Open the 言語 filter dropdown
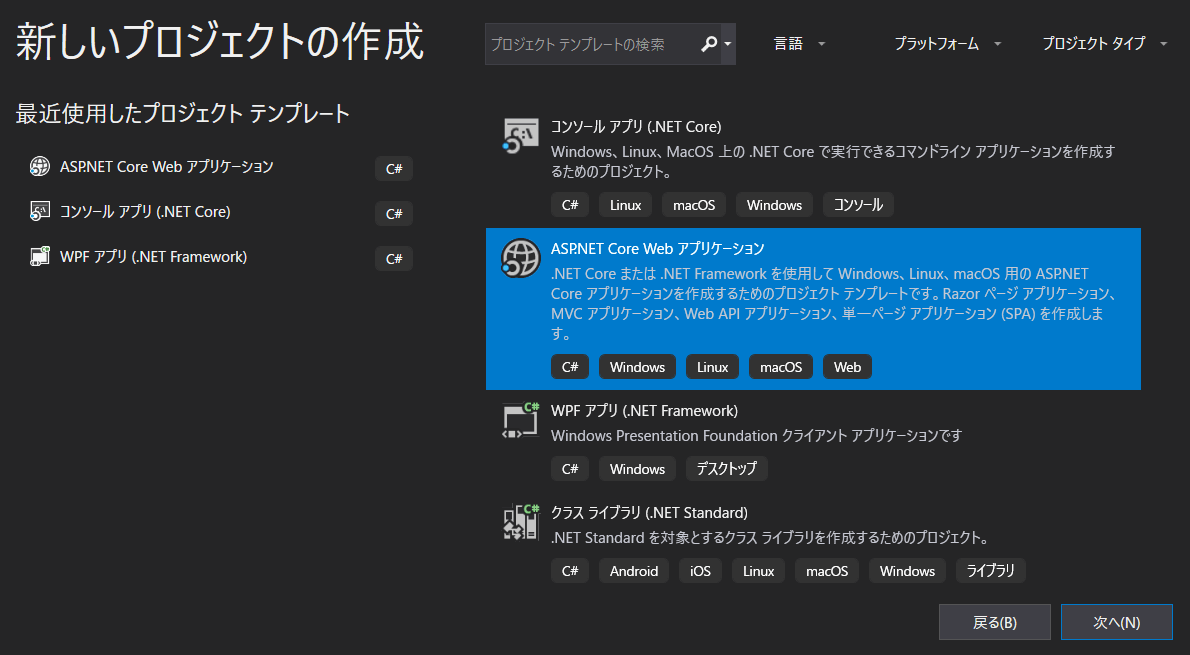This screenshot has height=655, width=1190. click(798, 44)
